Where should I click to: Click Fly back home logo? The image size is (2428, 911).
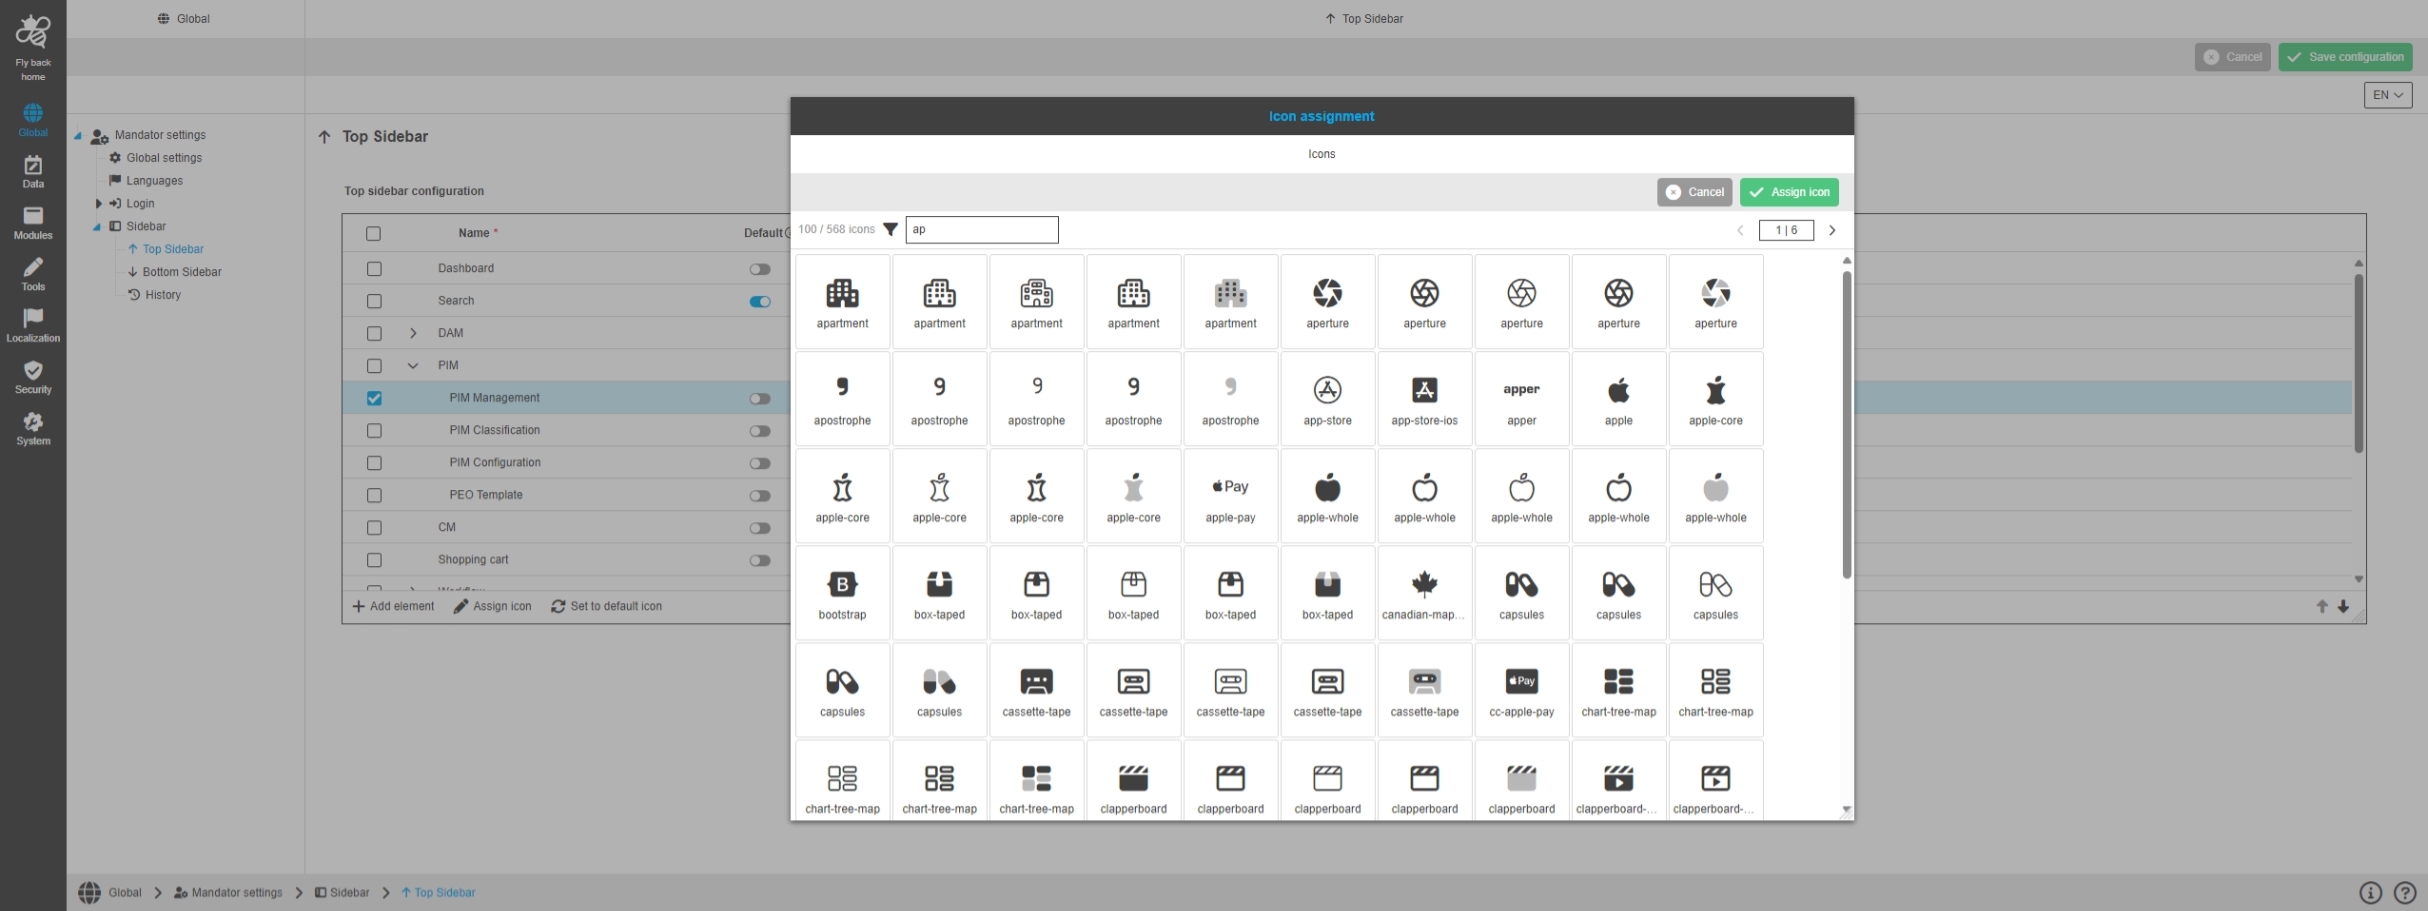pyautogui.click(x=33, y=46)
